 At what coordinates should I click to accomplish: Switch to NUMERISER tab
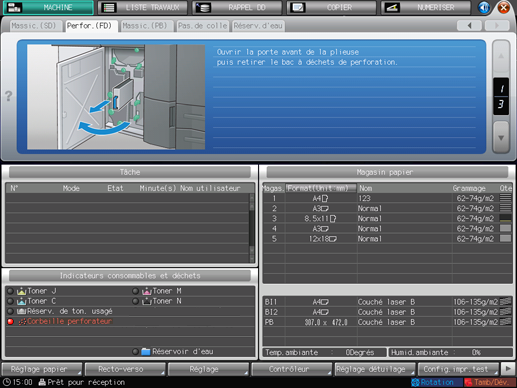point(426,7)
